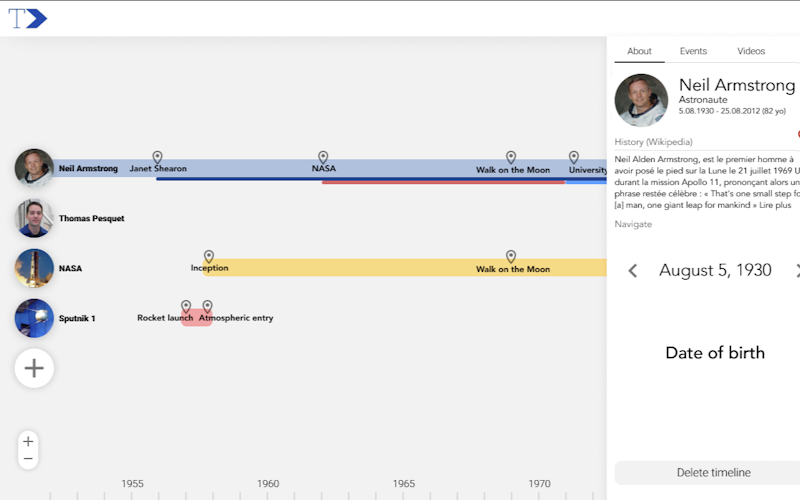Click Neil Armstrong portrait in panel
800x500 pixels.
click(x=641, y=101)
